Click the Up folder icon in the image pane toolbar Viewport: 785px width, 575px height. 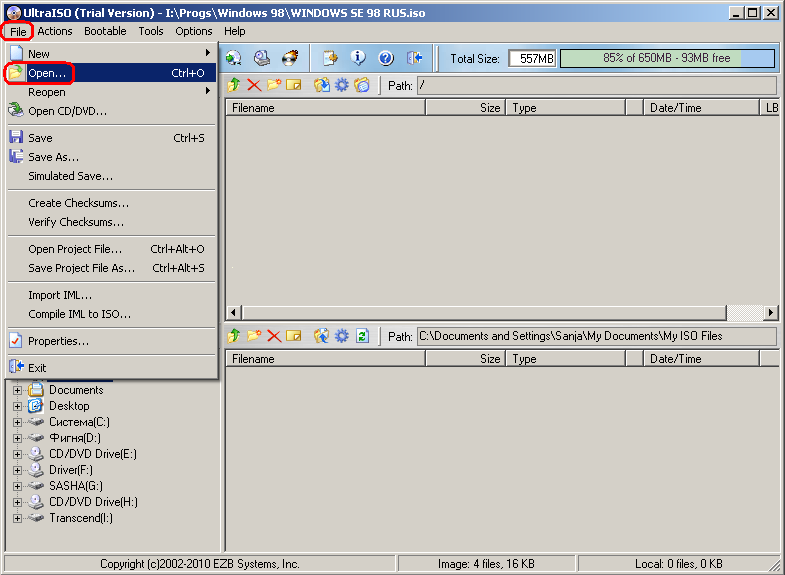pyautogui.click(x=234, y=85)
